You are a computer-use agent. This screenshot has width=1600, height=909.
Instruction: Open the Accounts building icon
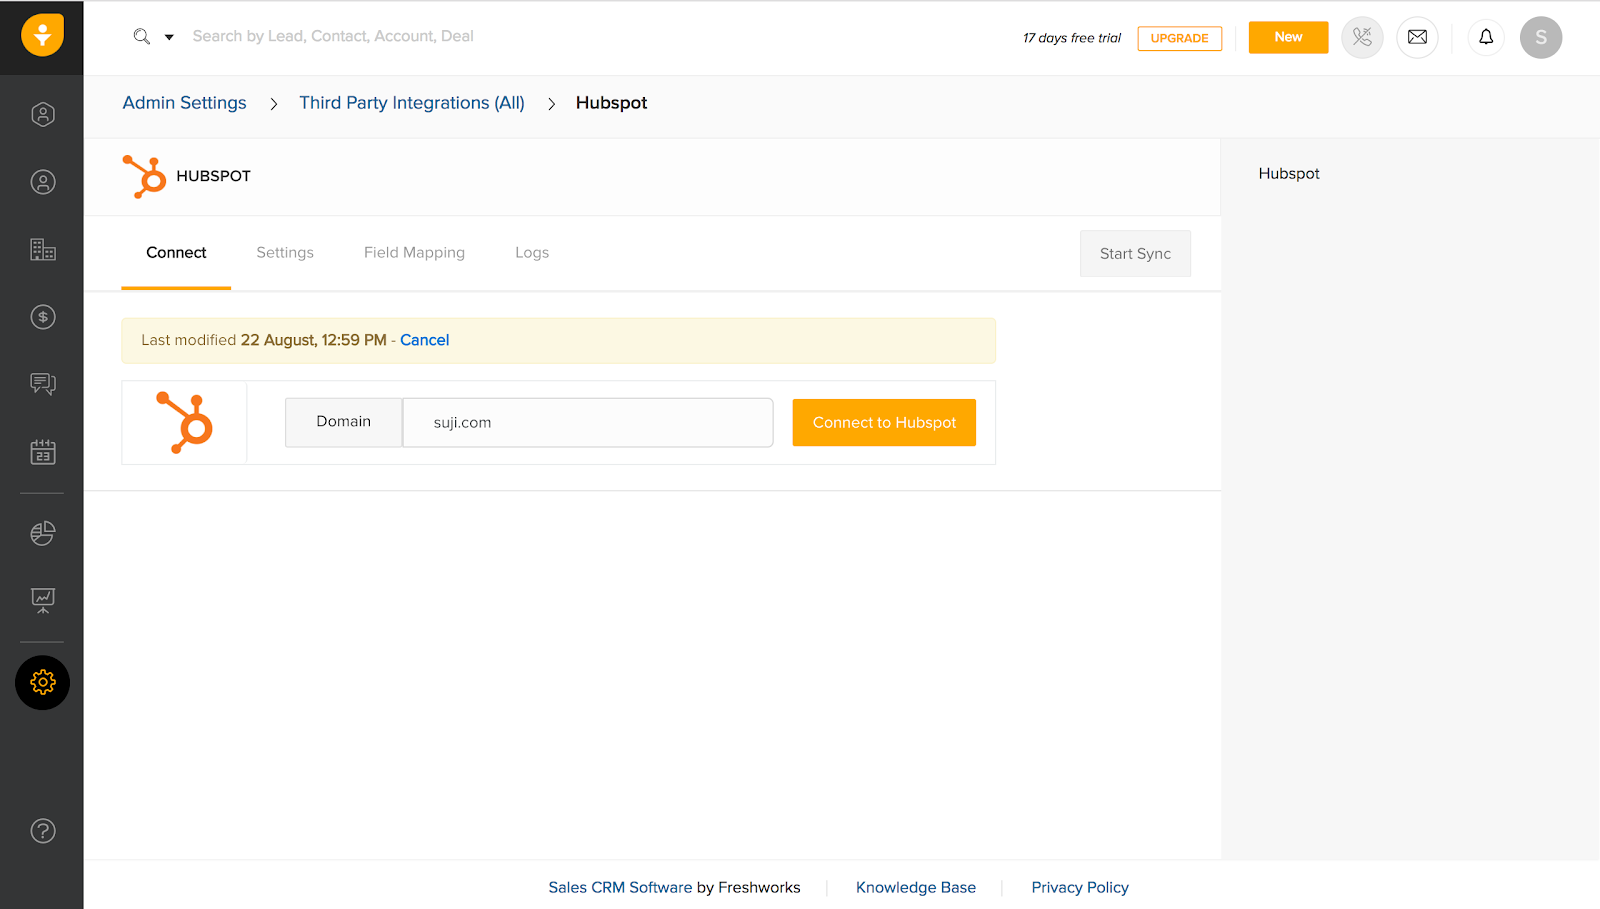click(43, 249)
